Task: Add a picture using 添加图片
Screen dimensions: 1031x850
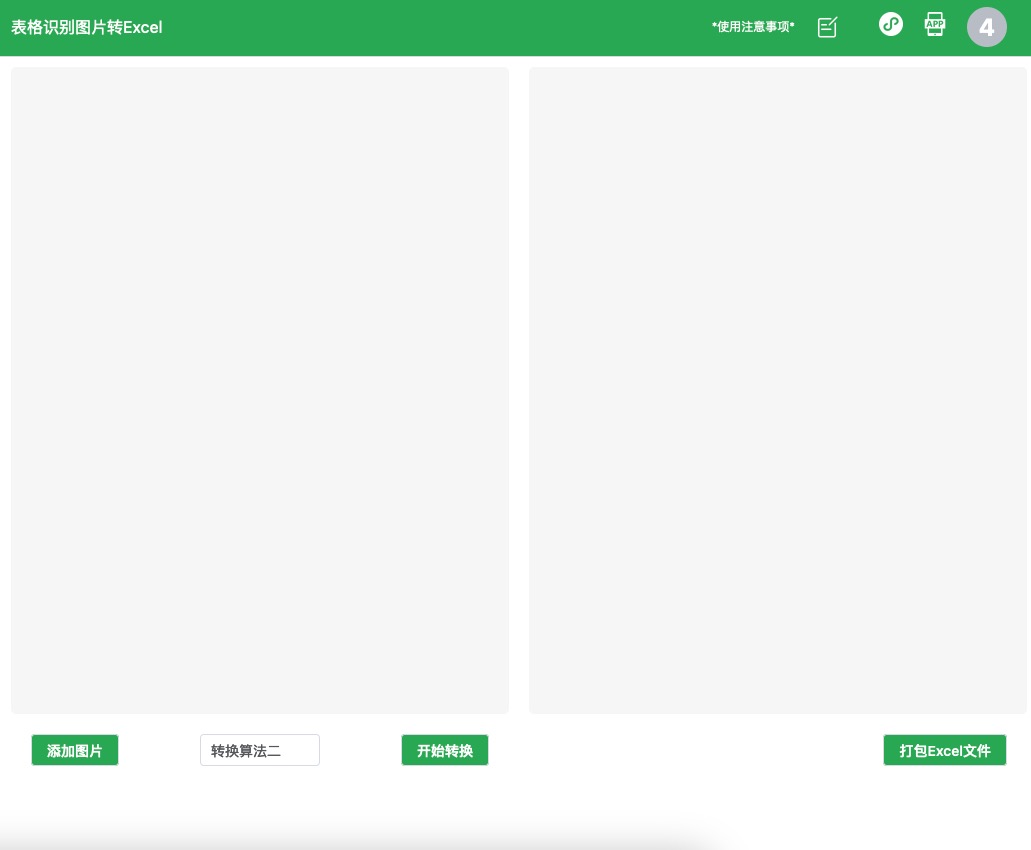Action: pyautogui.click(x=75, y=750)
